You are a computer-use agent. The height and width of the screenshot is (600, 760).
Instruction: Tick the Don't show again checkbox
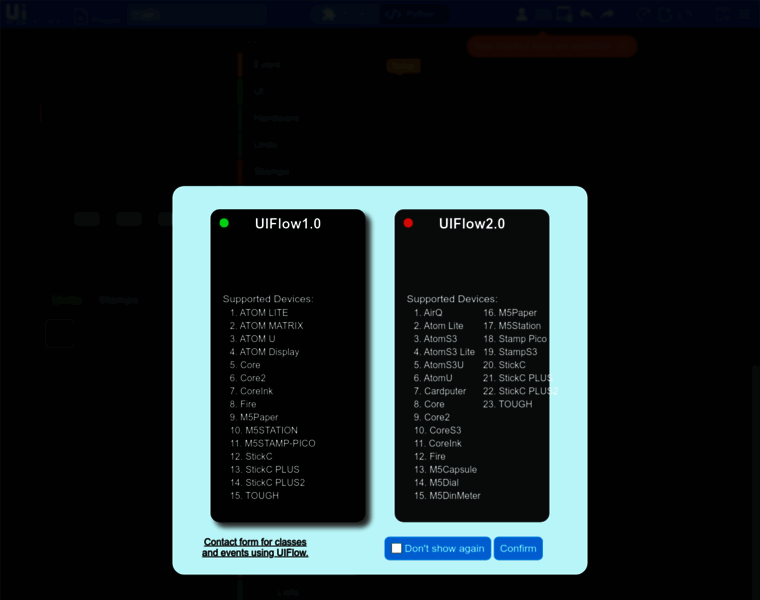coord(396,548)
